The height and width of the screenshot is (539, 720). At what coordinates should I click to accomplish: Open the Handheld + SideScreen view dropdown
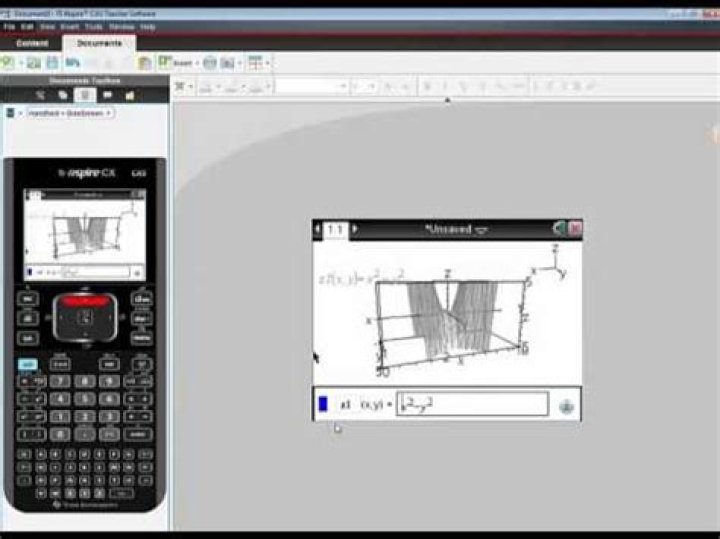click(70, 113)
